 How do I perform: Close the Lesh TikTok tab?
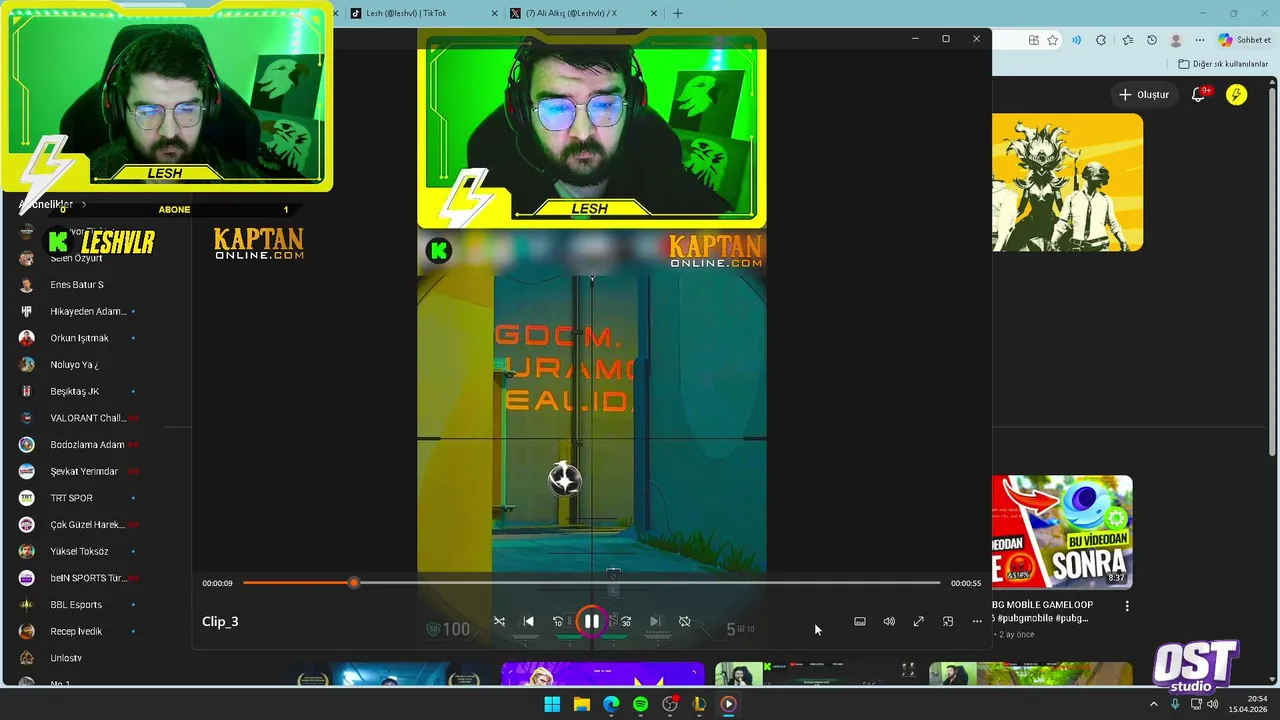(495, 13)
